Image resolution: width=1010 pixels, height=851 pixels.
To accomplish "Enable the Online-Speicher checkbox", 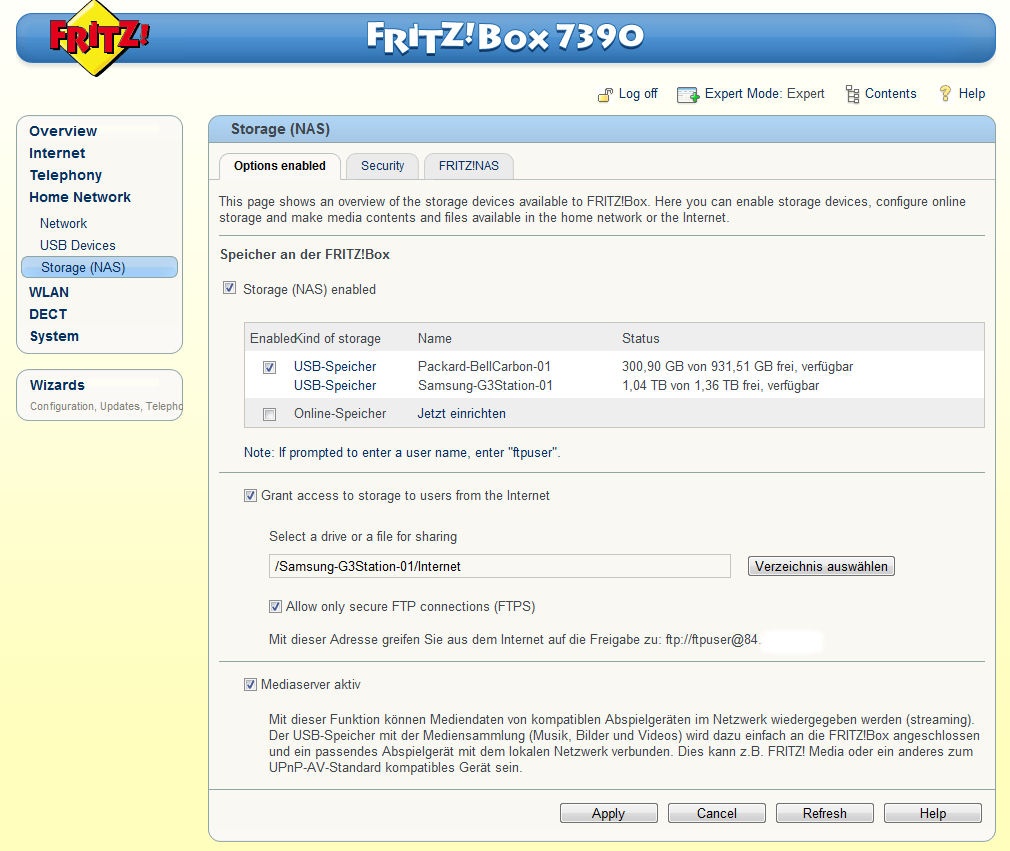I will coord(269,414).
